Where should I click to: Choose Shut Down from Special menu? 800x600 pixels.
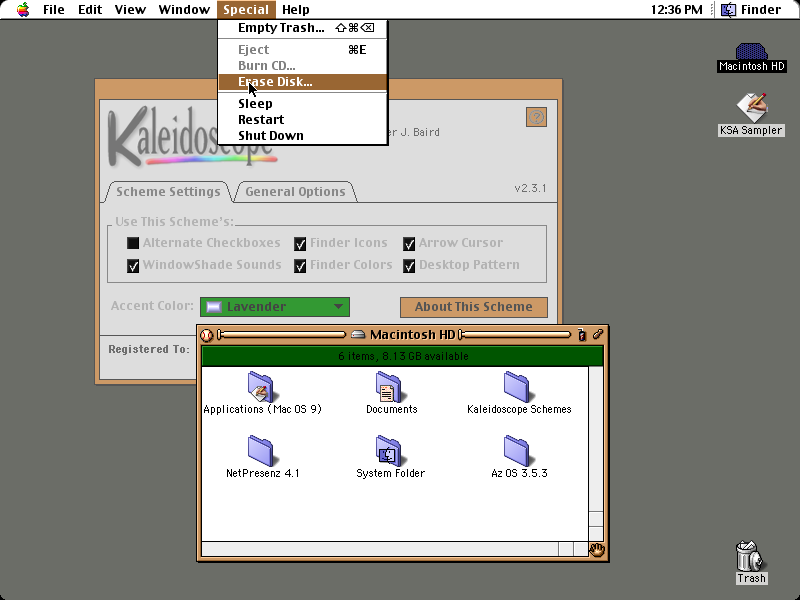point(303,135)
